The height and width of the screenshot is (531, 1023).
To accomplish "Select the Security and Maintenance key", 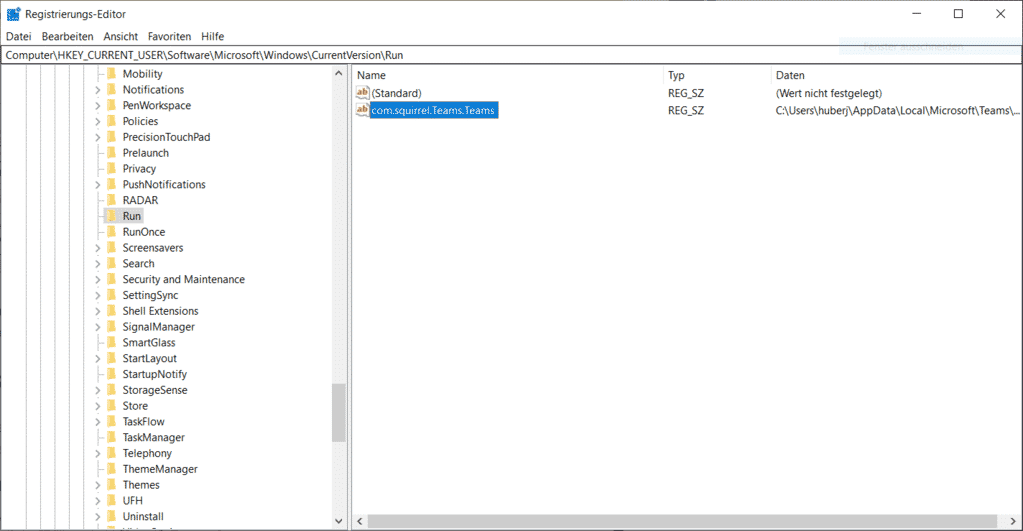I will 183,279.
